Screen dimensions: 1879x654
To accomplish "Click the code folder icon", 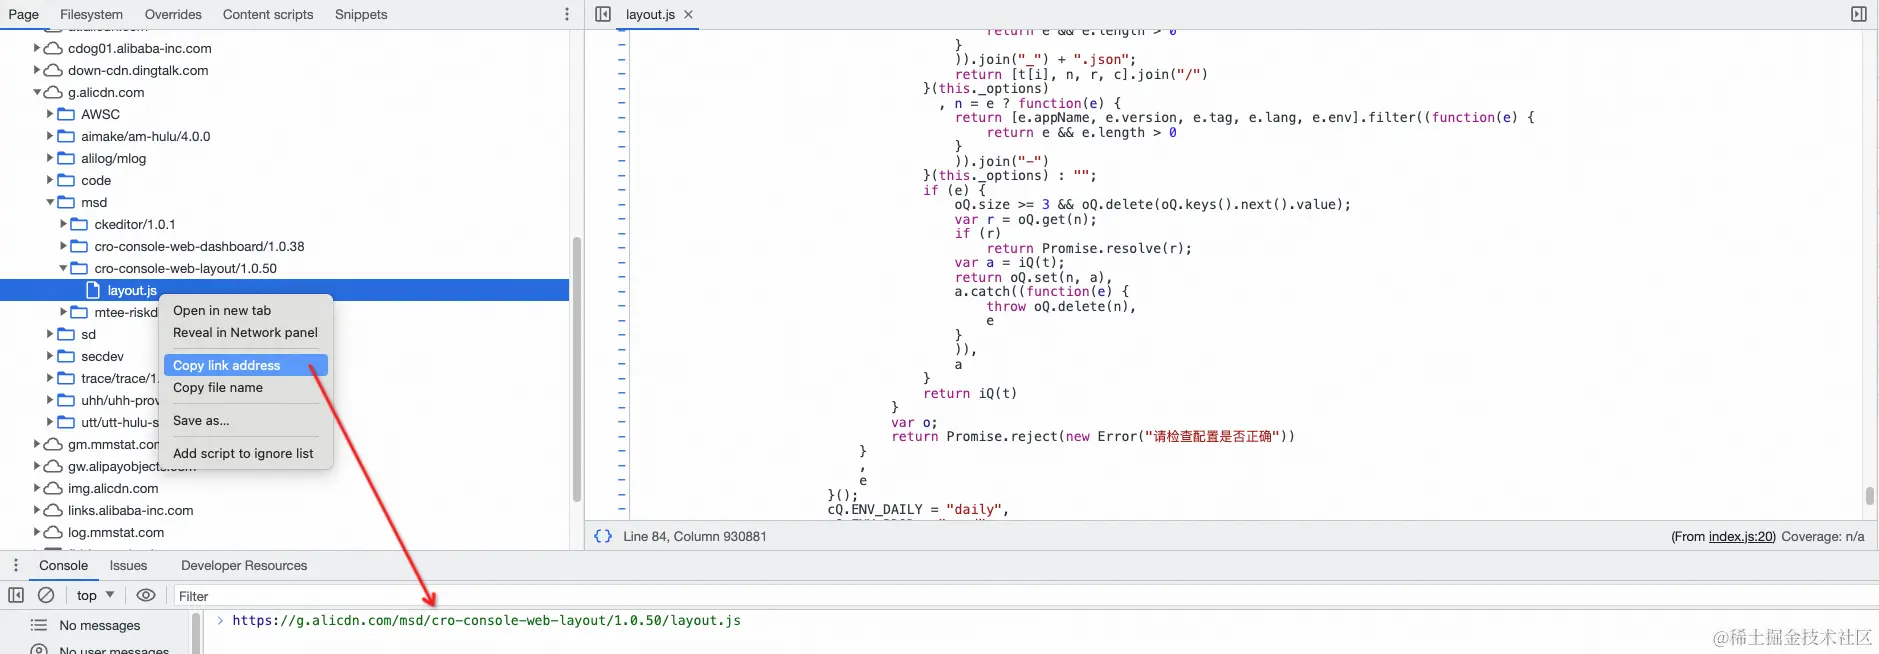I will click(66, 180).
